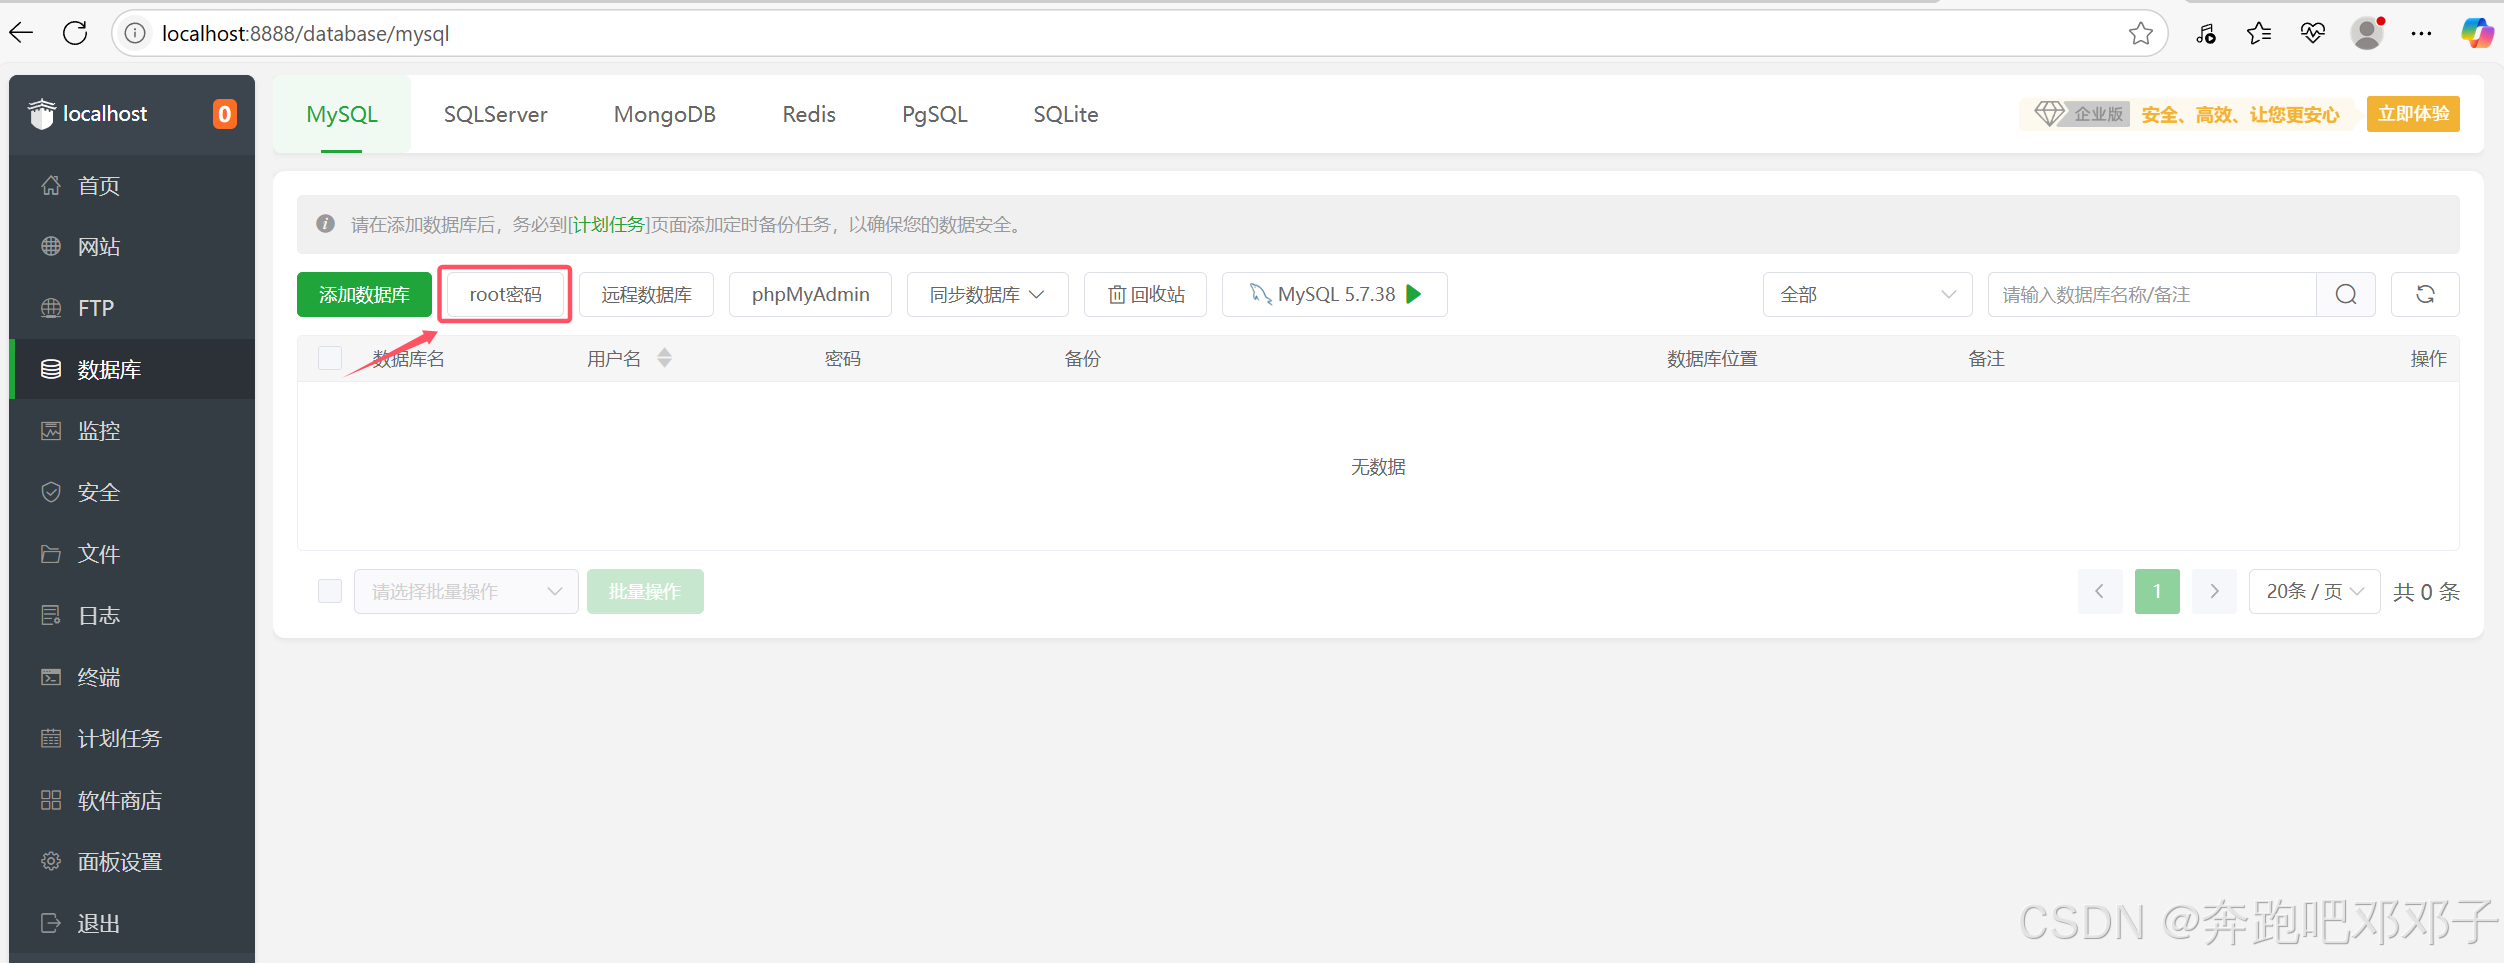This screenshot has height=963, width=2504.
Task: Open 文件 in the sidebar
Action: (132, 554)
